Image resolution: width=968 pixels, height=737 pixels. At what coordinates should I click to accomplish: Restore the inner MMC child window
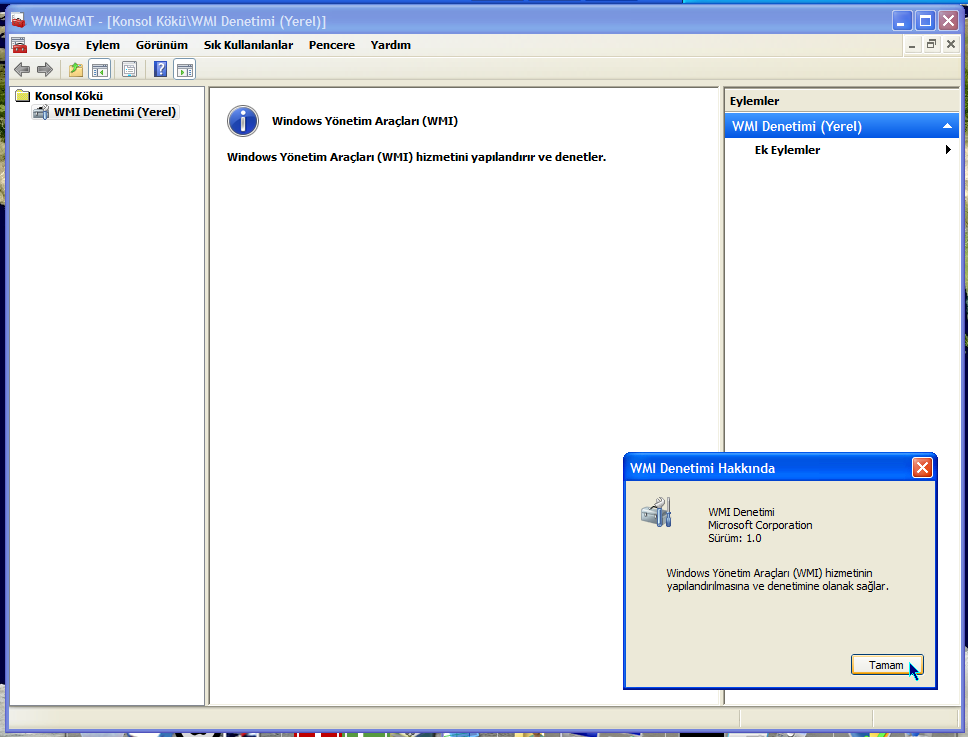932,44
